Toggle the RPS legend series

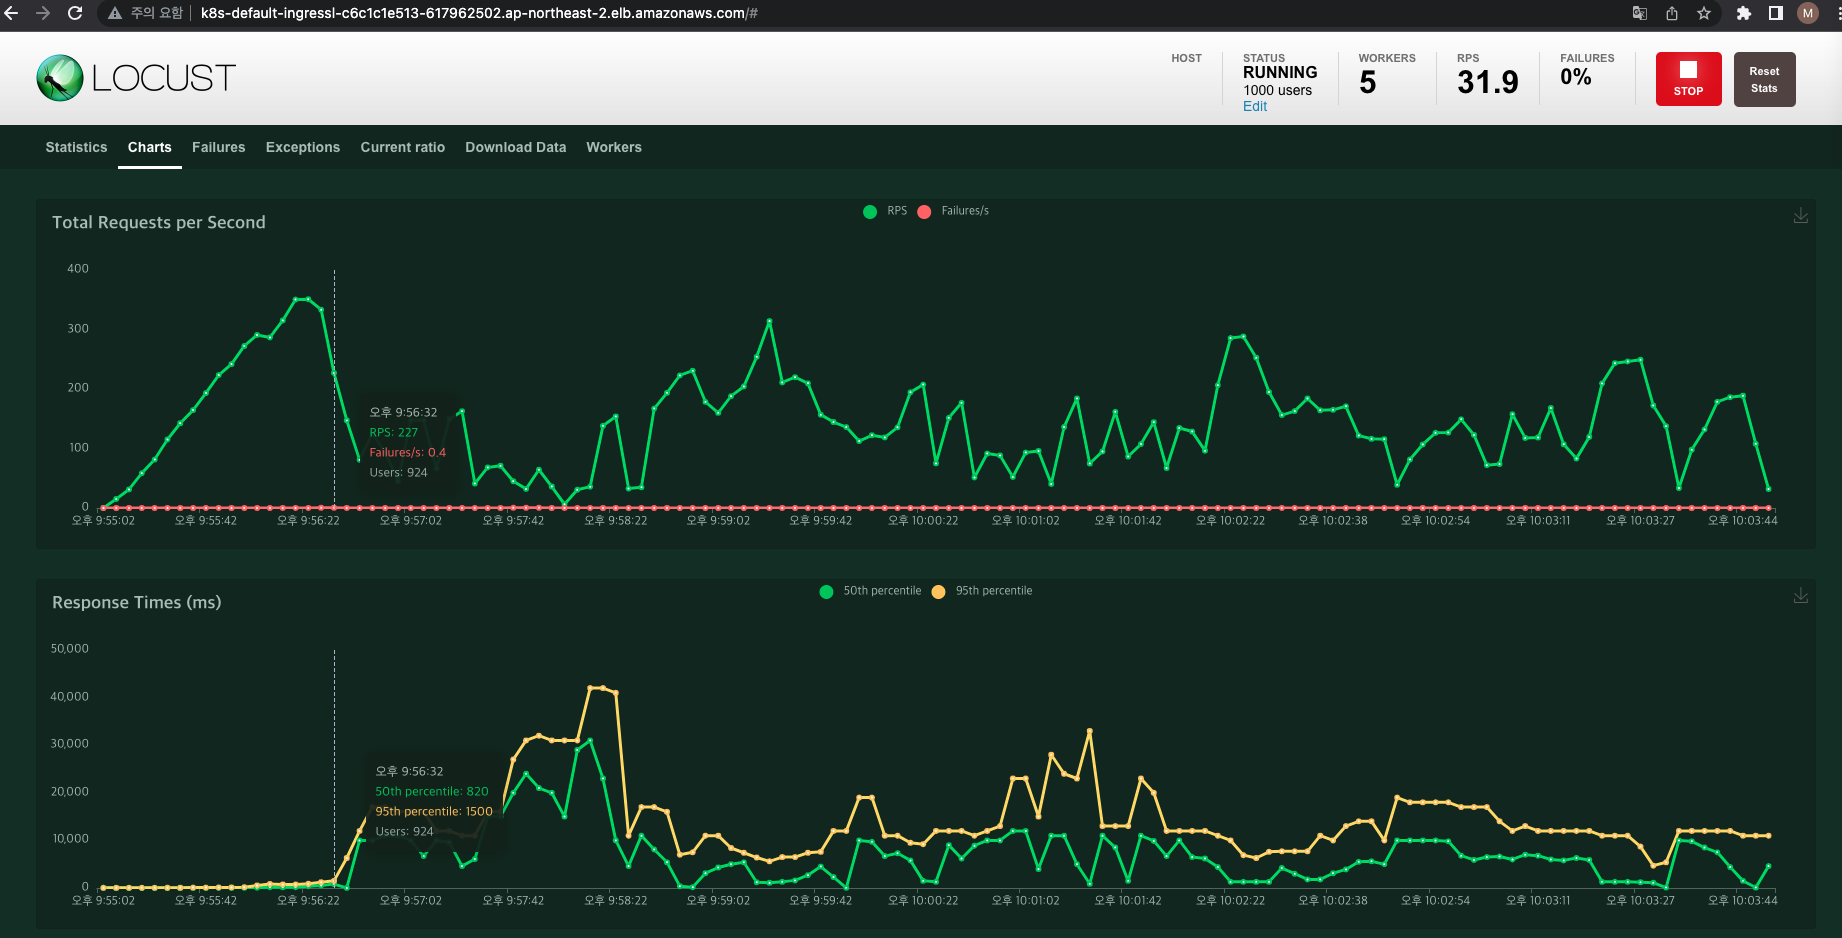(x=885, y=211)
